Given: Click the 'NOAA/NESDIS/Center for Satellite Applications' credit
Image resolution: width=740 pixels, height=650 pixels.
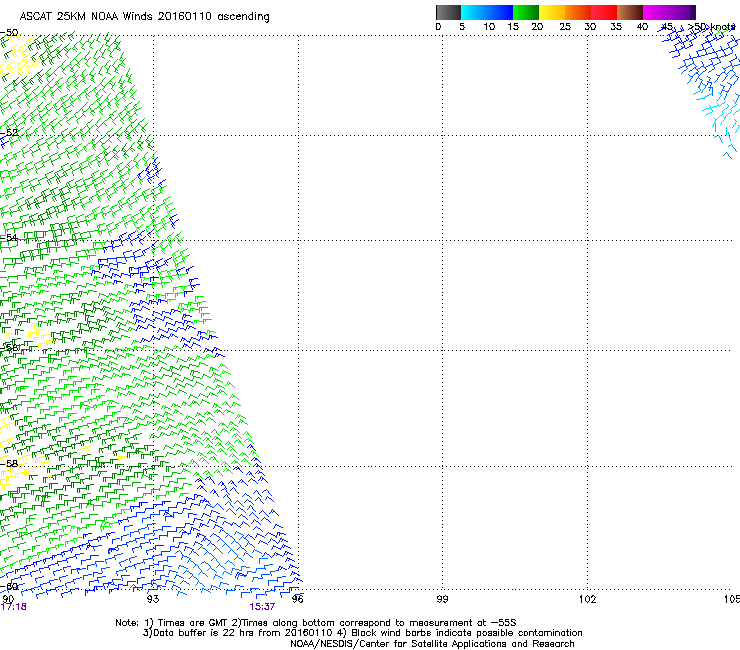Looking at the screenshot, I should point(432,644).
